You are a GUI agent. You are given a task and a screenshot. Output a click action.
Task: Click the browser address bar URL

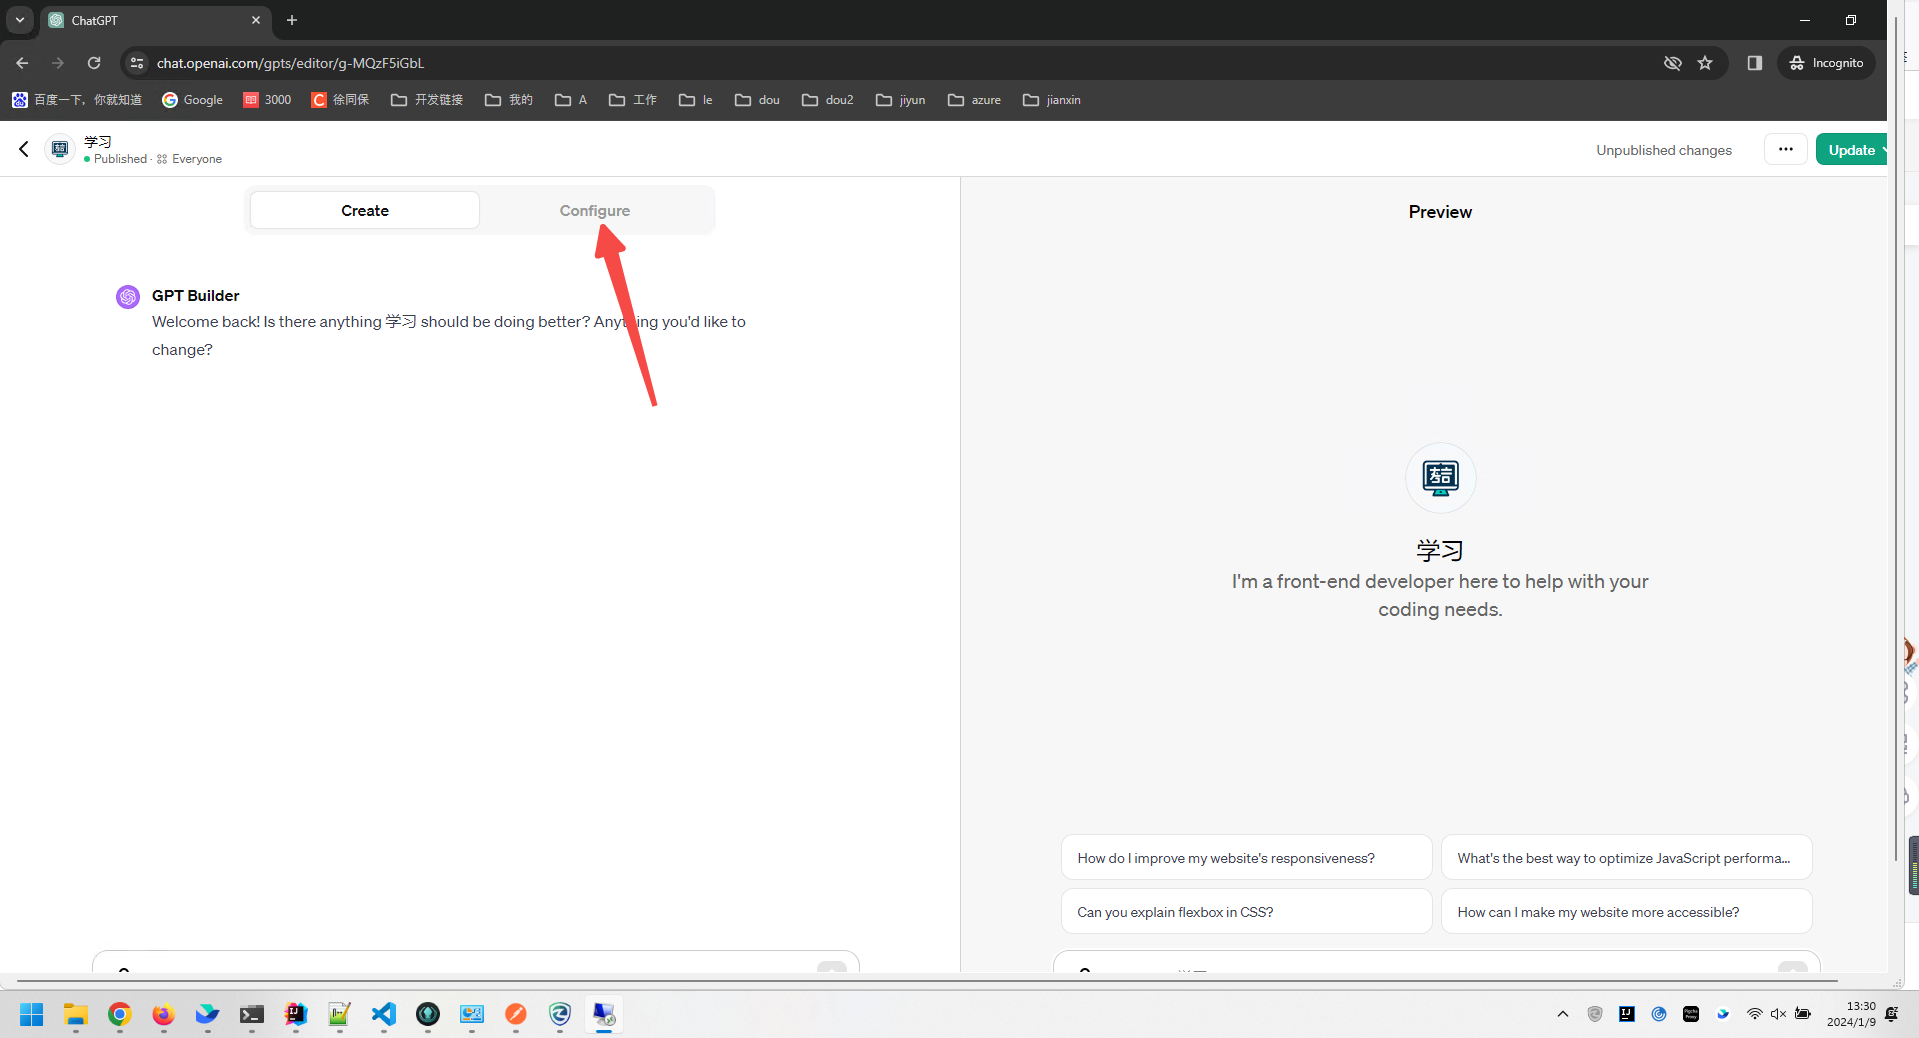[290, 63]
